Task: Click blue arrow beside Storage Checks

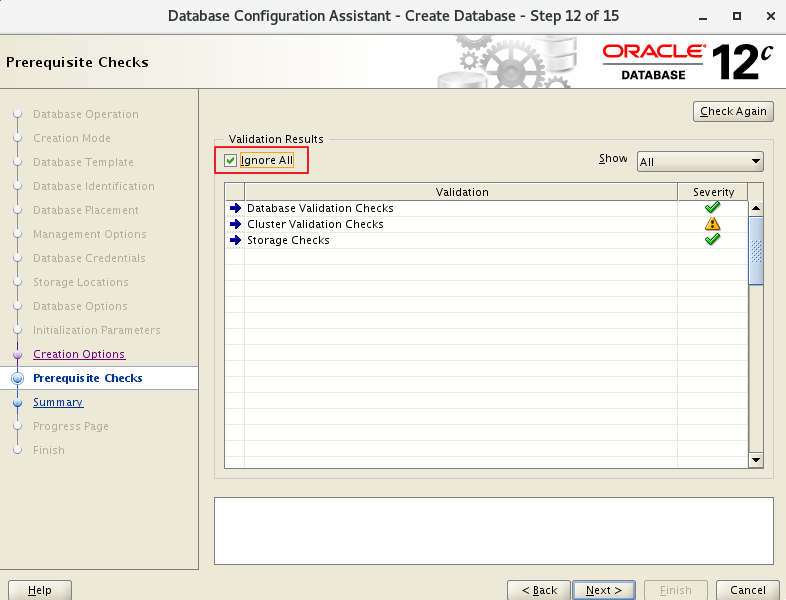Action: tap(235, 240)
